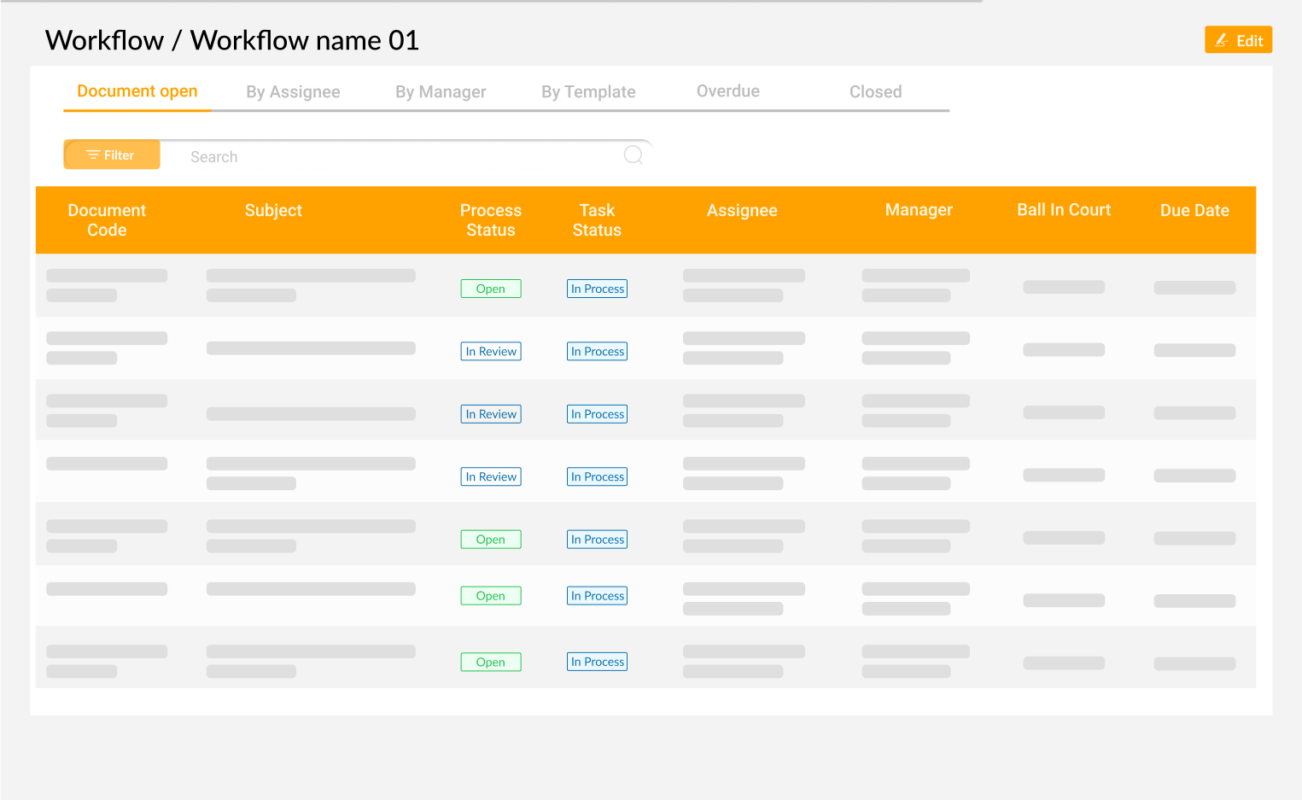This screenshot has width=1302, height=800.
Task: Toggle the Overdue tab filter
Action: [x=727, y=91]
